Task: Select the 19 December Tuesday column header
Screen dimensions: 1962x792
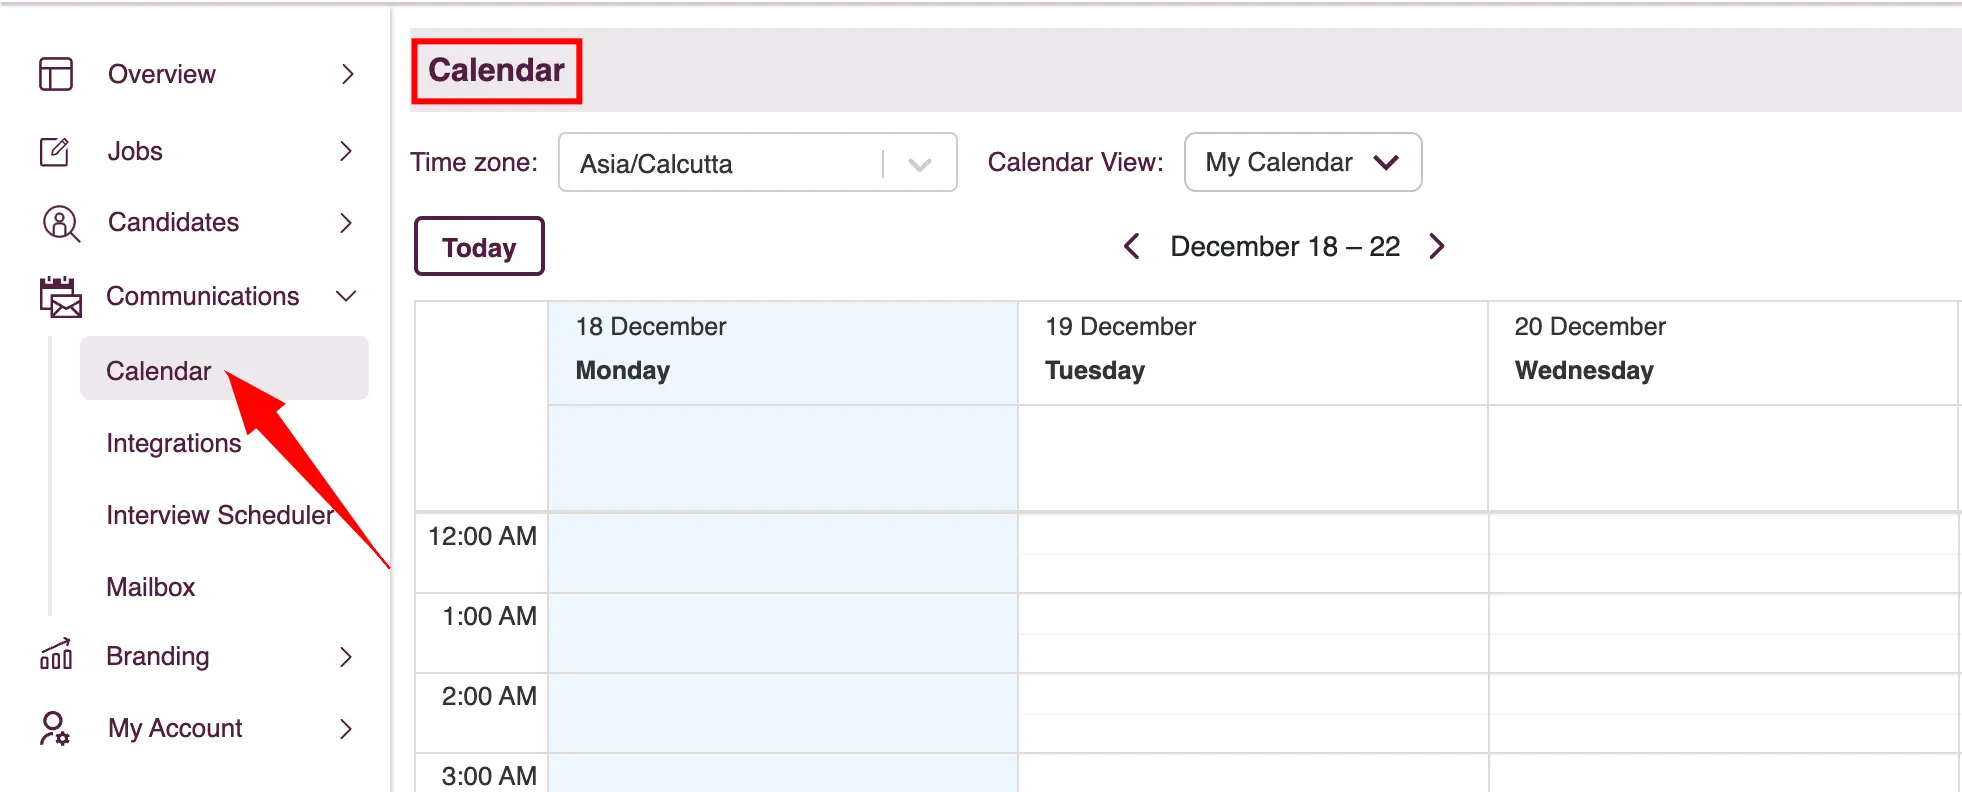Action: click(x=1251, y=349)
